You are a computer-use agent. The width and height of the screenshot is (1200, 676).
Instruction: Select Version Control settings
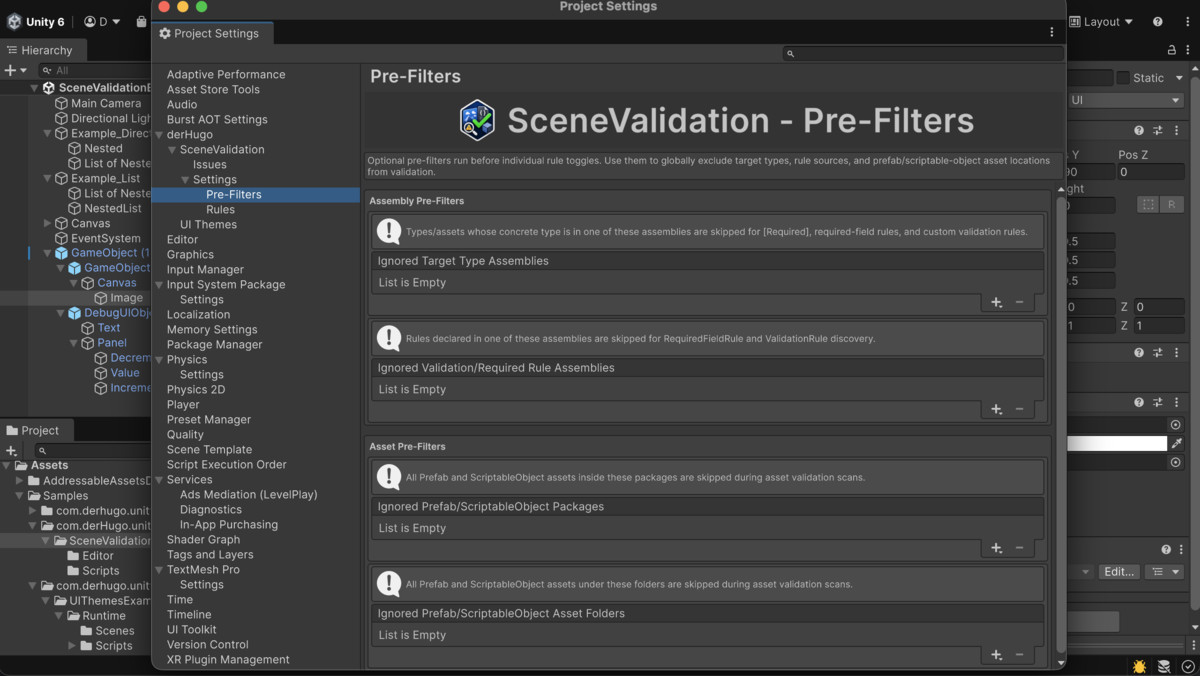[x=208, y=645]
